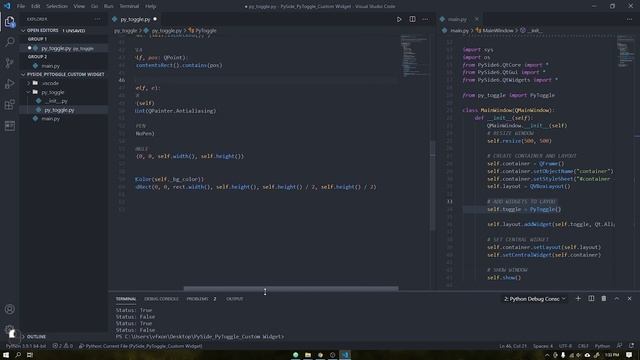640x360 pixels.
Task: Open the feedback icon in status bar
Action: [x=620, y=346]
